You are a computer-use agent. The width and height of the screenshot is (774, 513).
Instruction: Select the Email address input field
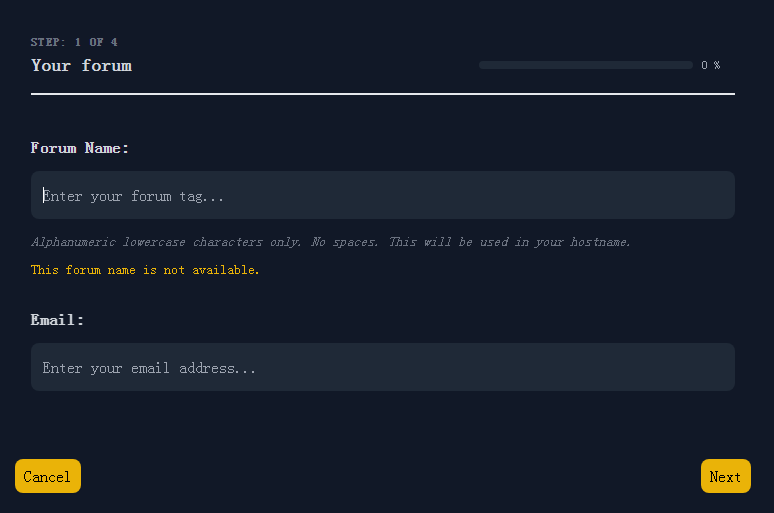pyautogui.click(x=383, y=367)
